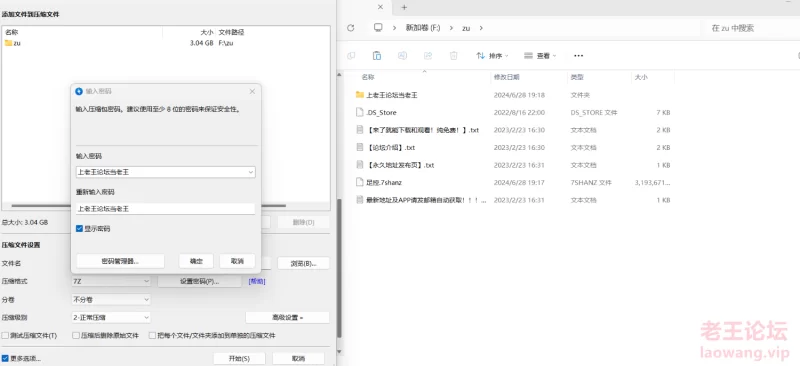Click the horizontal scrollbar in compression file list
This screenshot has height=366, width=800.
pyautogui.click(x=148, y=206)
